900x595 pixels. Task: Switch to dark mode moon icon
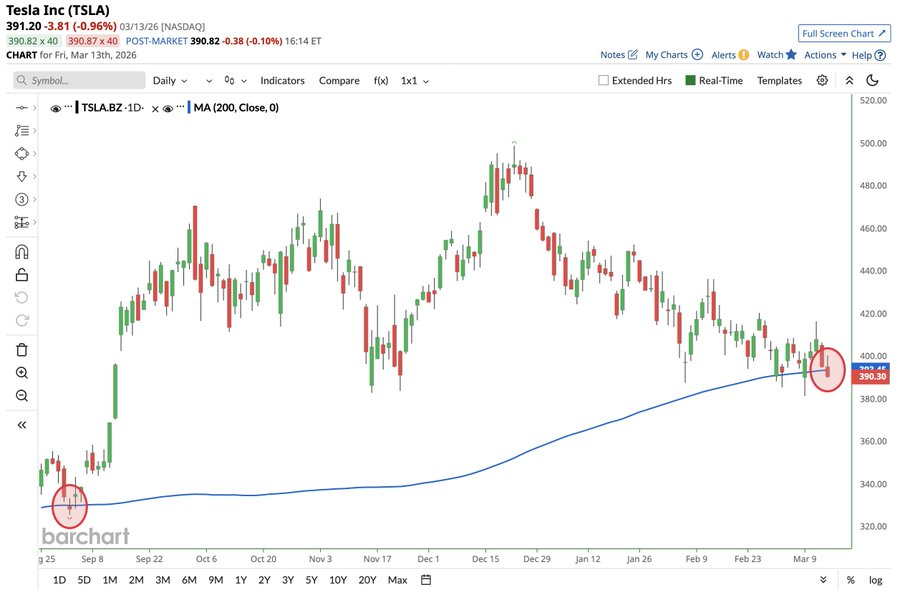coord(872,80)
